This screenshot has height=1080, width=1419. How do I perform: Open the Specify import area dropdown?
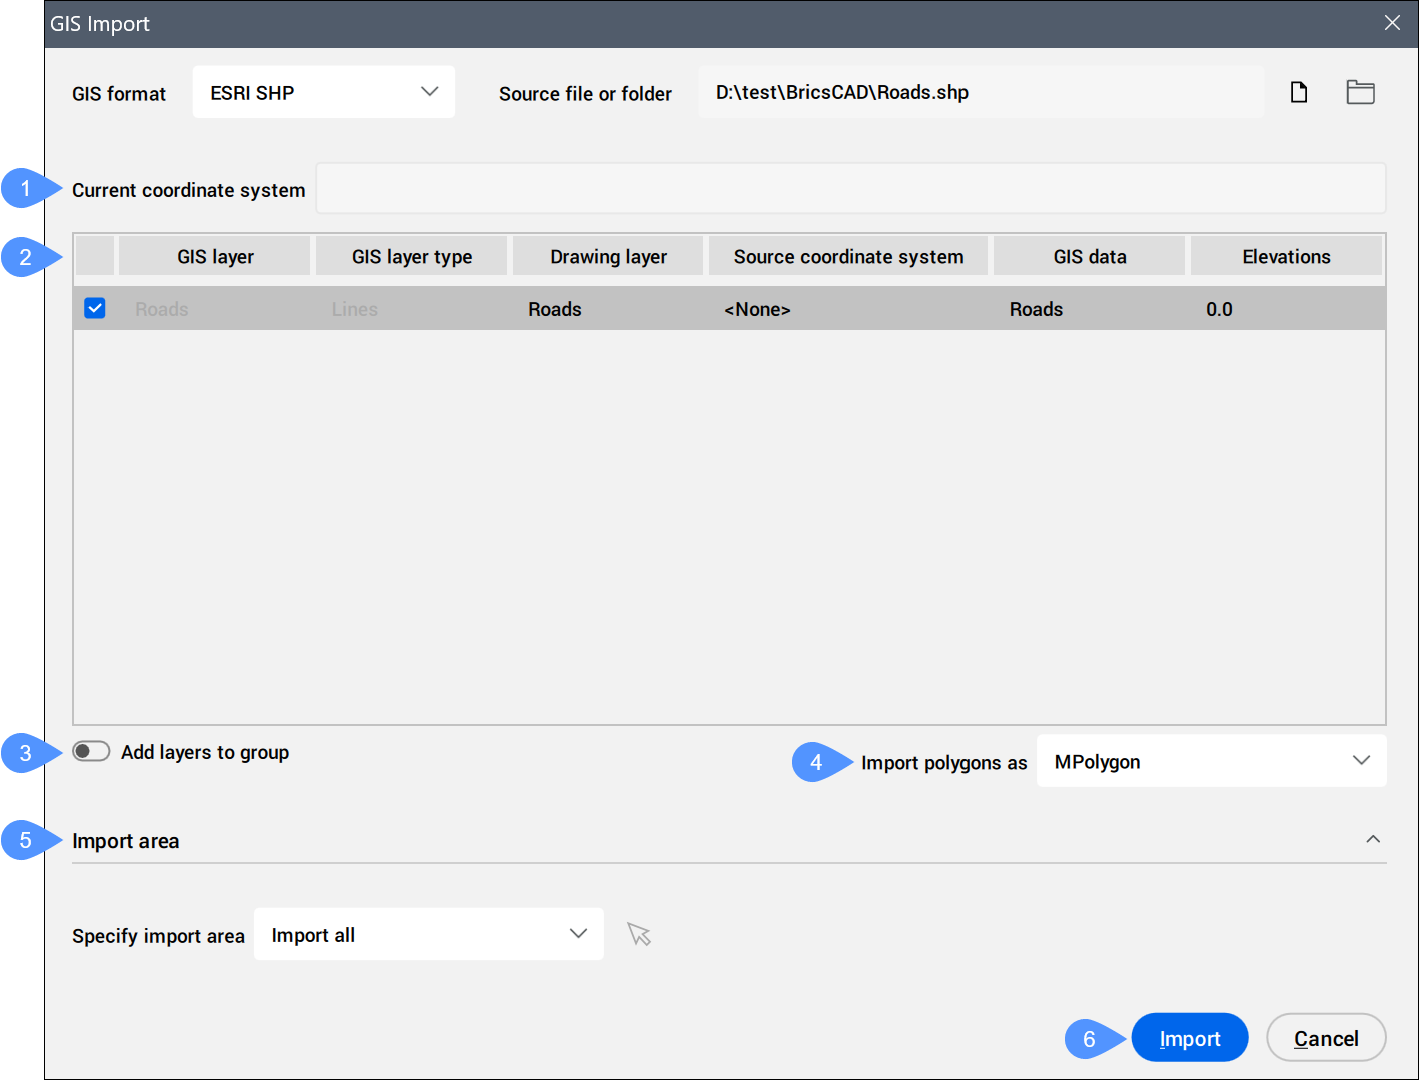(x=428, y=935)
